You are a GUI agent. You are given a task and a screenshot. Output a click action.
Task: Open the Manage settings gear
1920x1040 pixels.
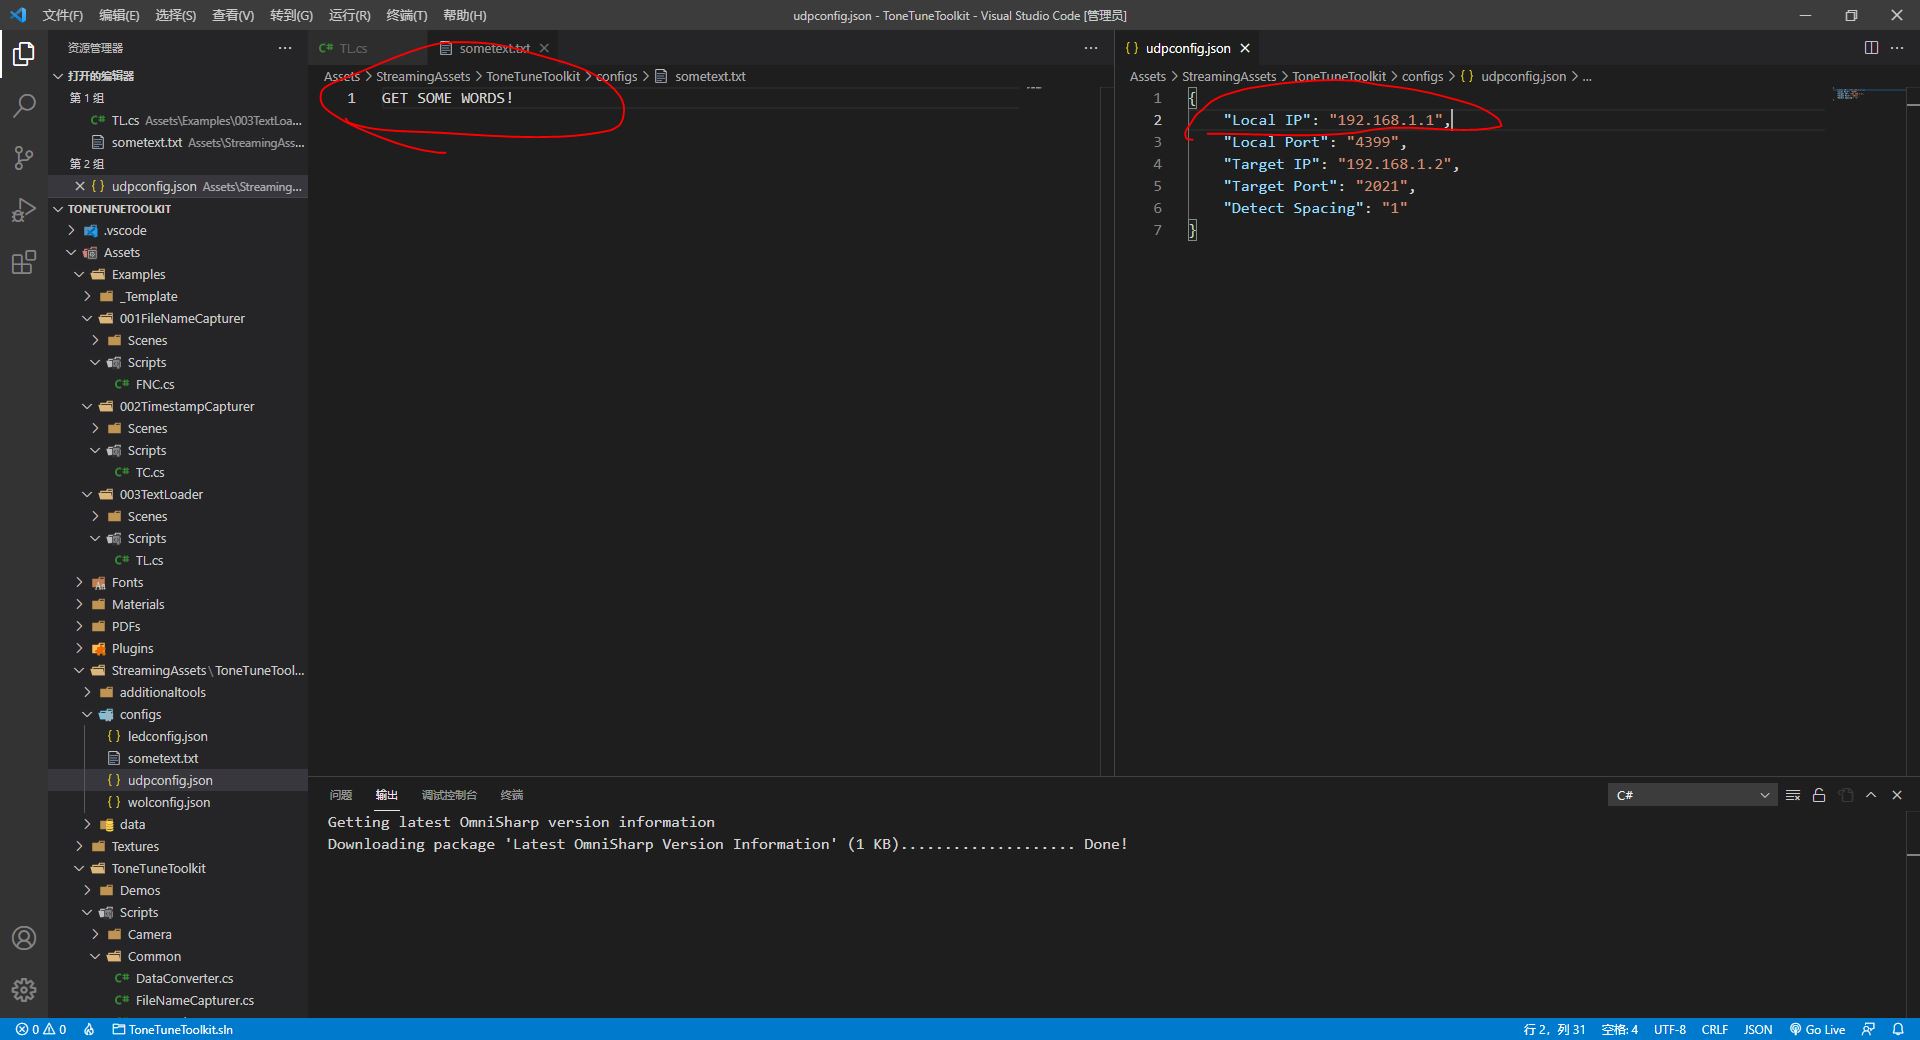[24, 990]
